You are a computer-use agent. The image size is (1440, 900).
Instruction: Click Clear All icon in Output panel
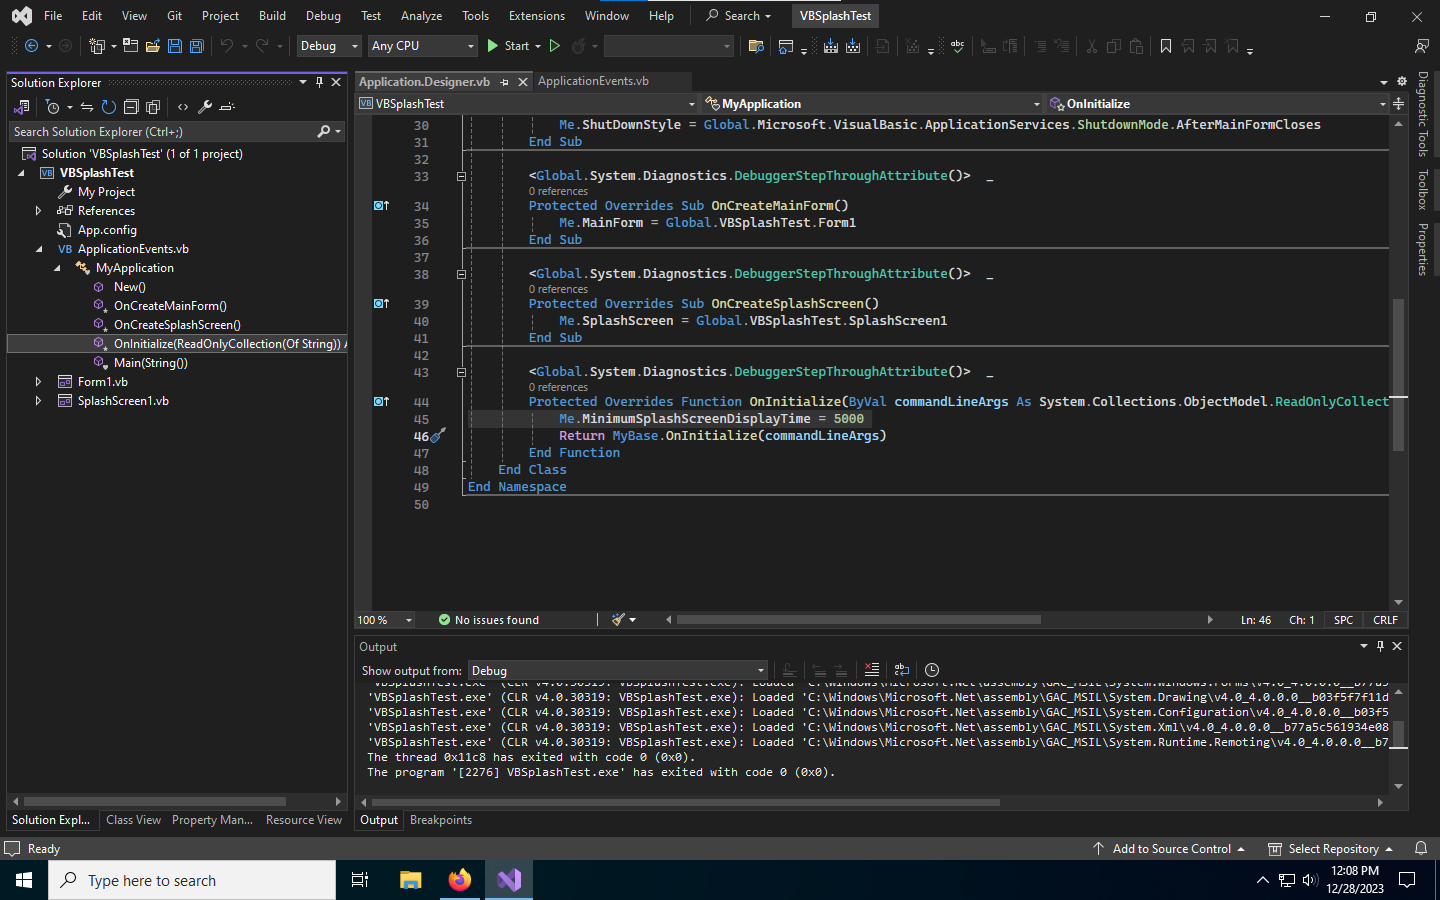872,670
